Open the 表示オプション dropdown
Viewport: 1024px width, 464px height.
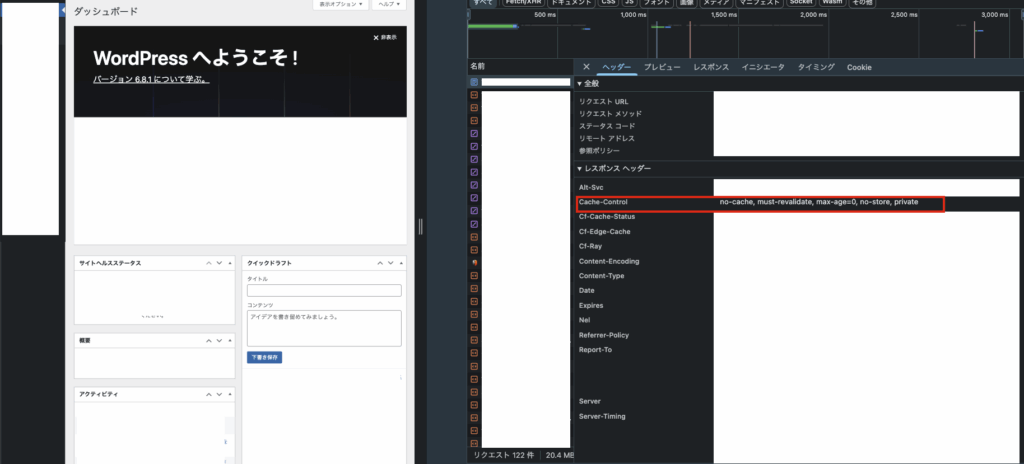pos(340,5)
